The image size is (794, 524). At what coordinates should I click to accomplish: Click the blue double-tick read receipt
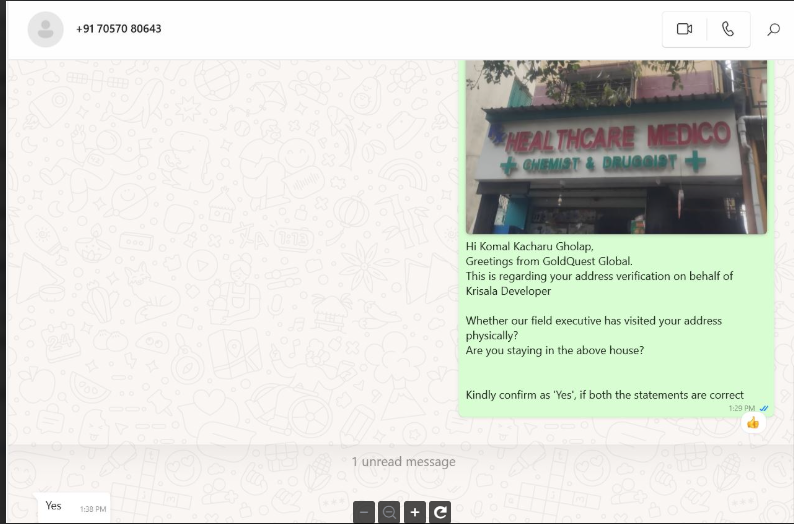(764, 408)
